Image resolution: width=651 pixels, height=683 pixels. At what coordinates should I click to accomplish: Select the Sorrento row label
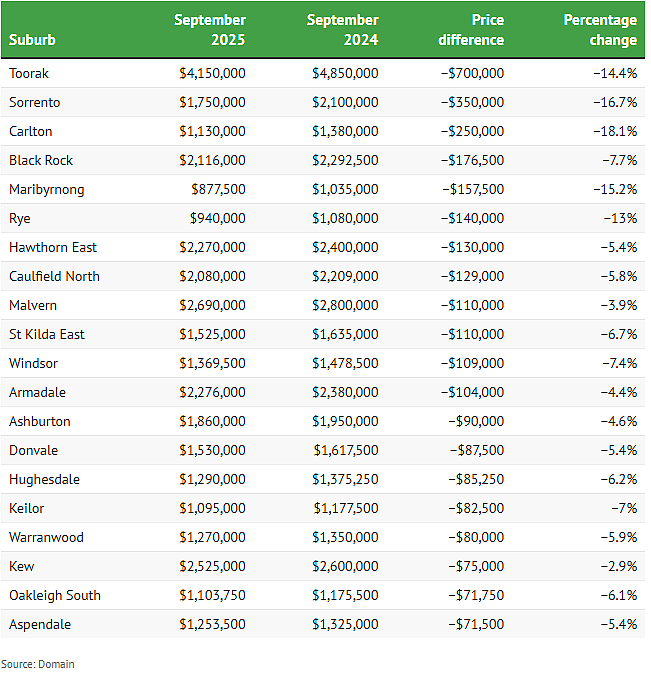point(34,102)
